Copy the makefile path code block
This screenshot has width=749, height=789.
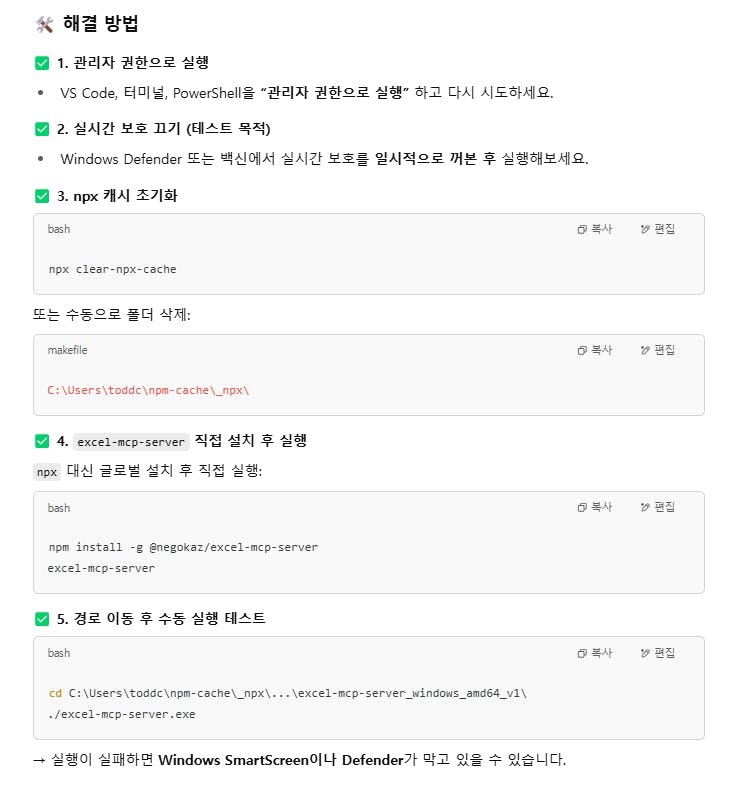595,350
